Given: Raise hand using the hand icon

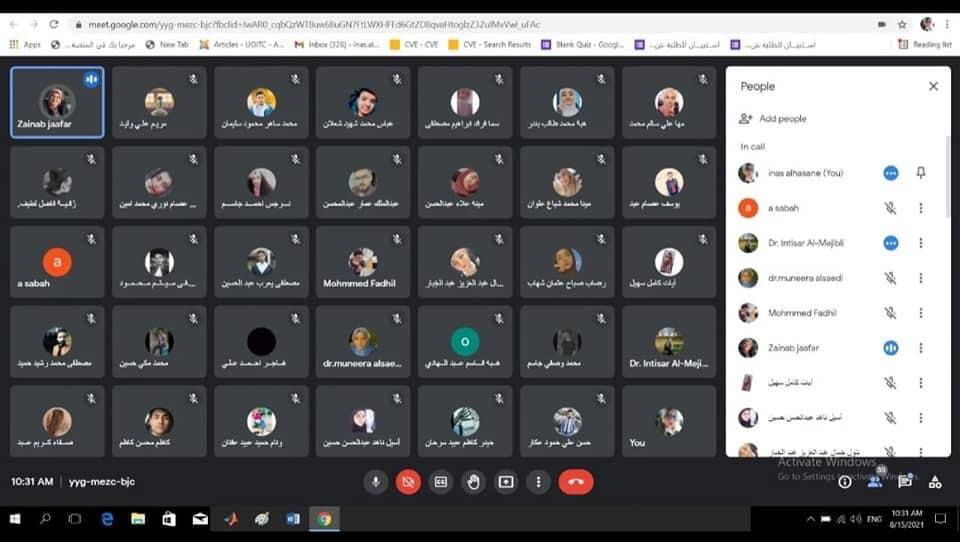Looking at the screenshot, I should click(x=473, y=482).
